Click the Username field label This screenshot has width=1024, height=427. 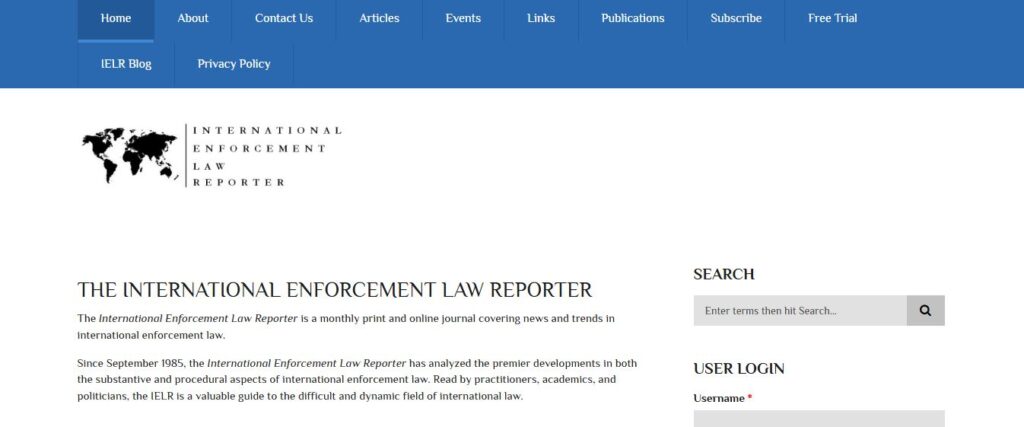pos(718,398)
